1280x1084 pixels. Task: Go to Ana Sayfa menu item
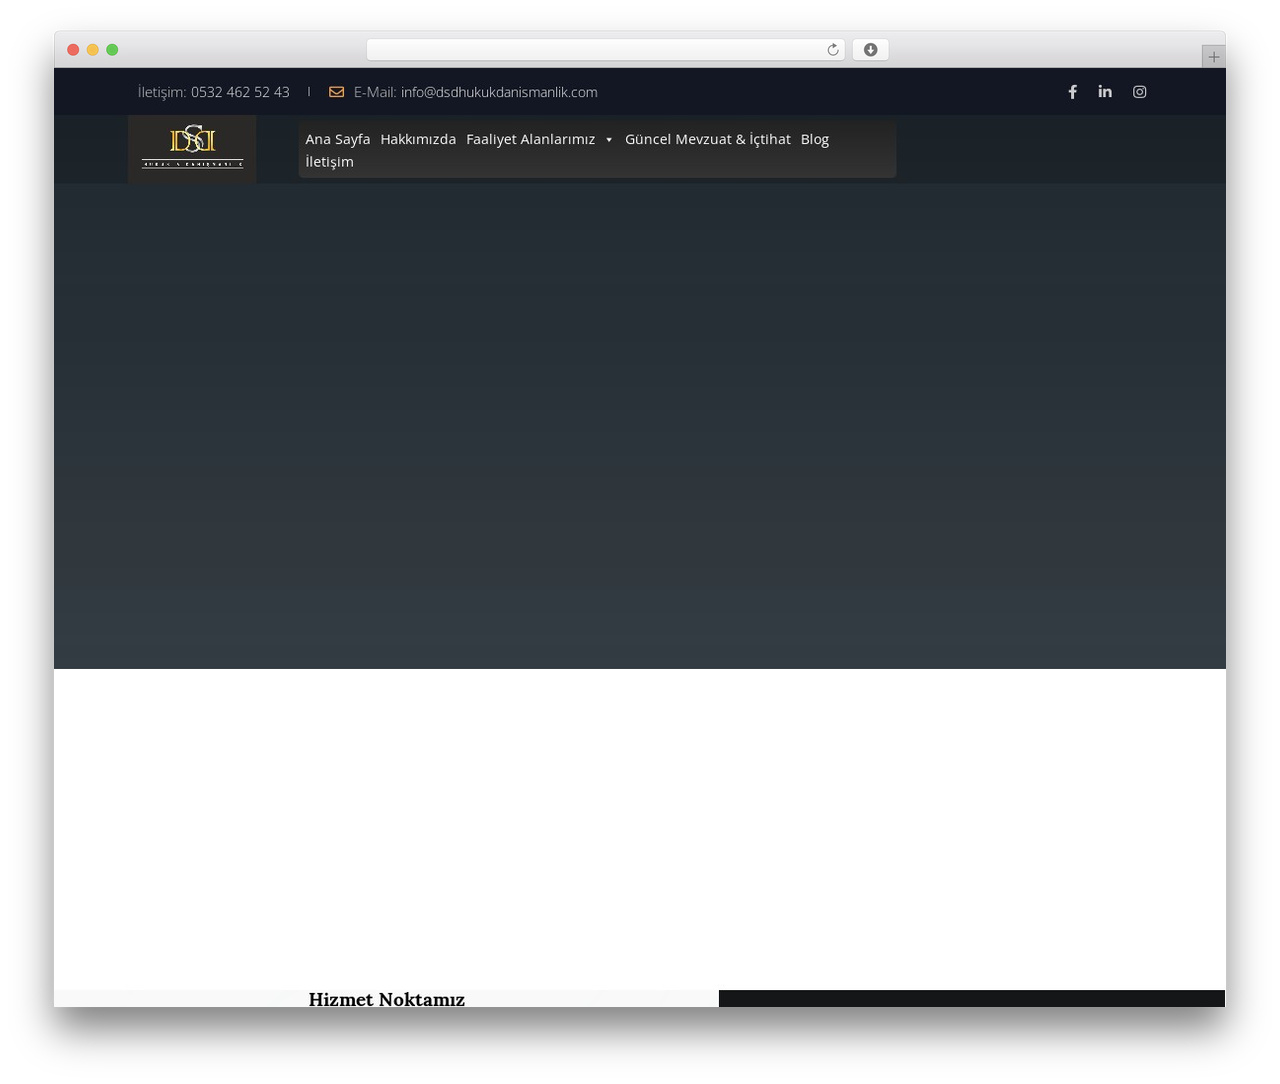[x=338, y=139]
